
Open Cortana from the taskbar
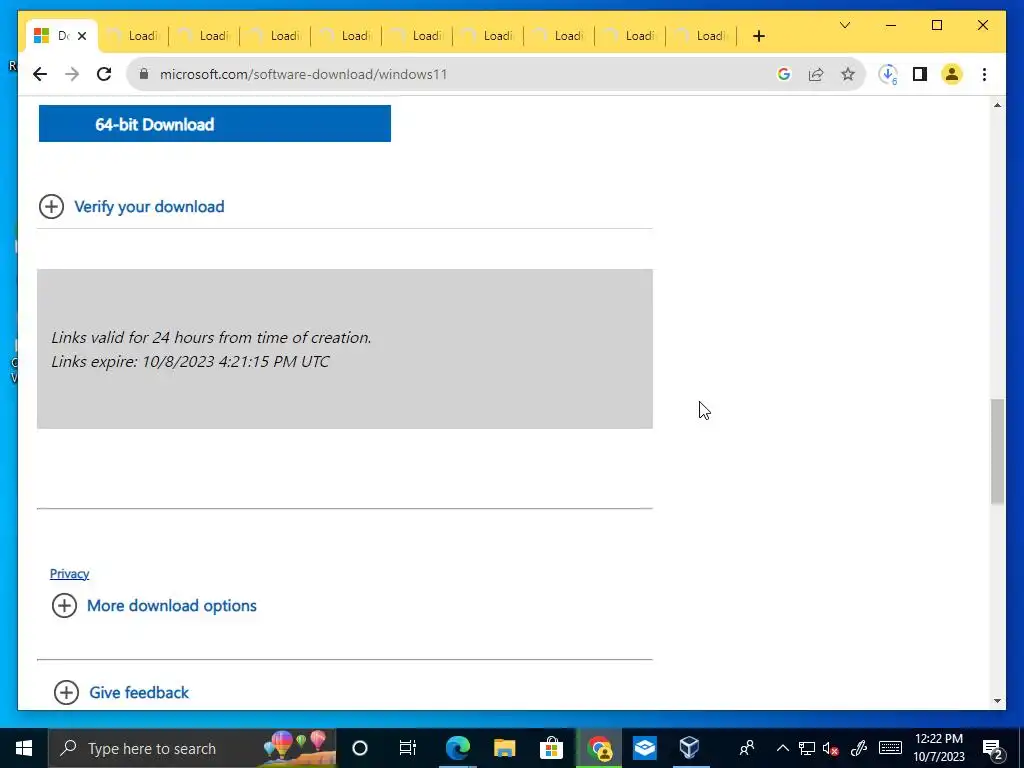click(x=360, y=748)
